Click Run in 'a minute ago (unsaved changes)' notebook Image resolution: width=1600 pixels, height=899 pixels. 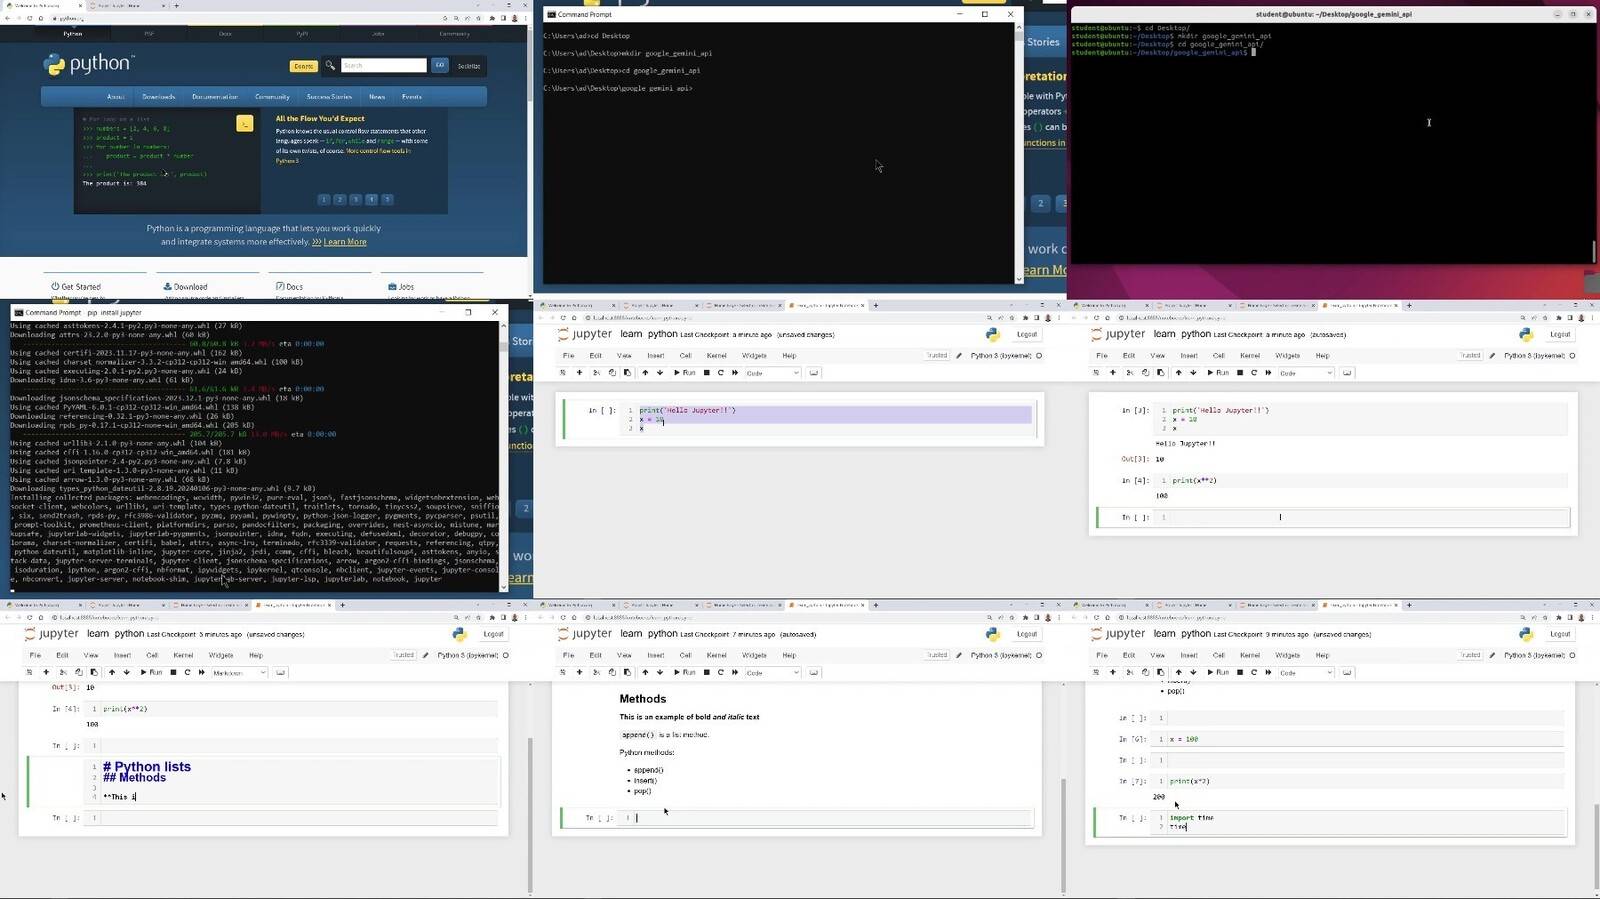click(x=685, y=373)
